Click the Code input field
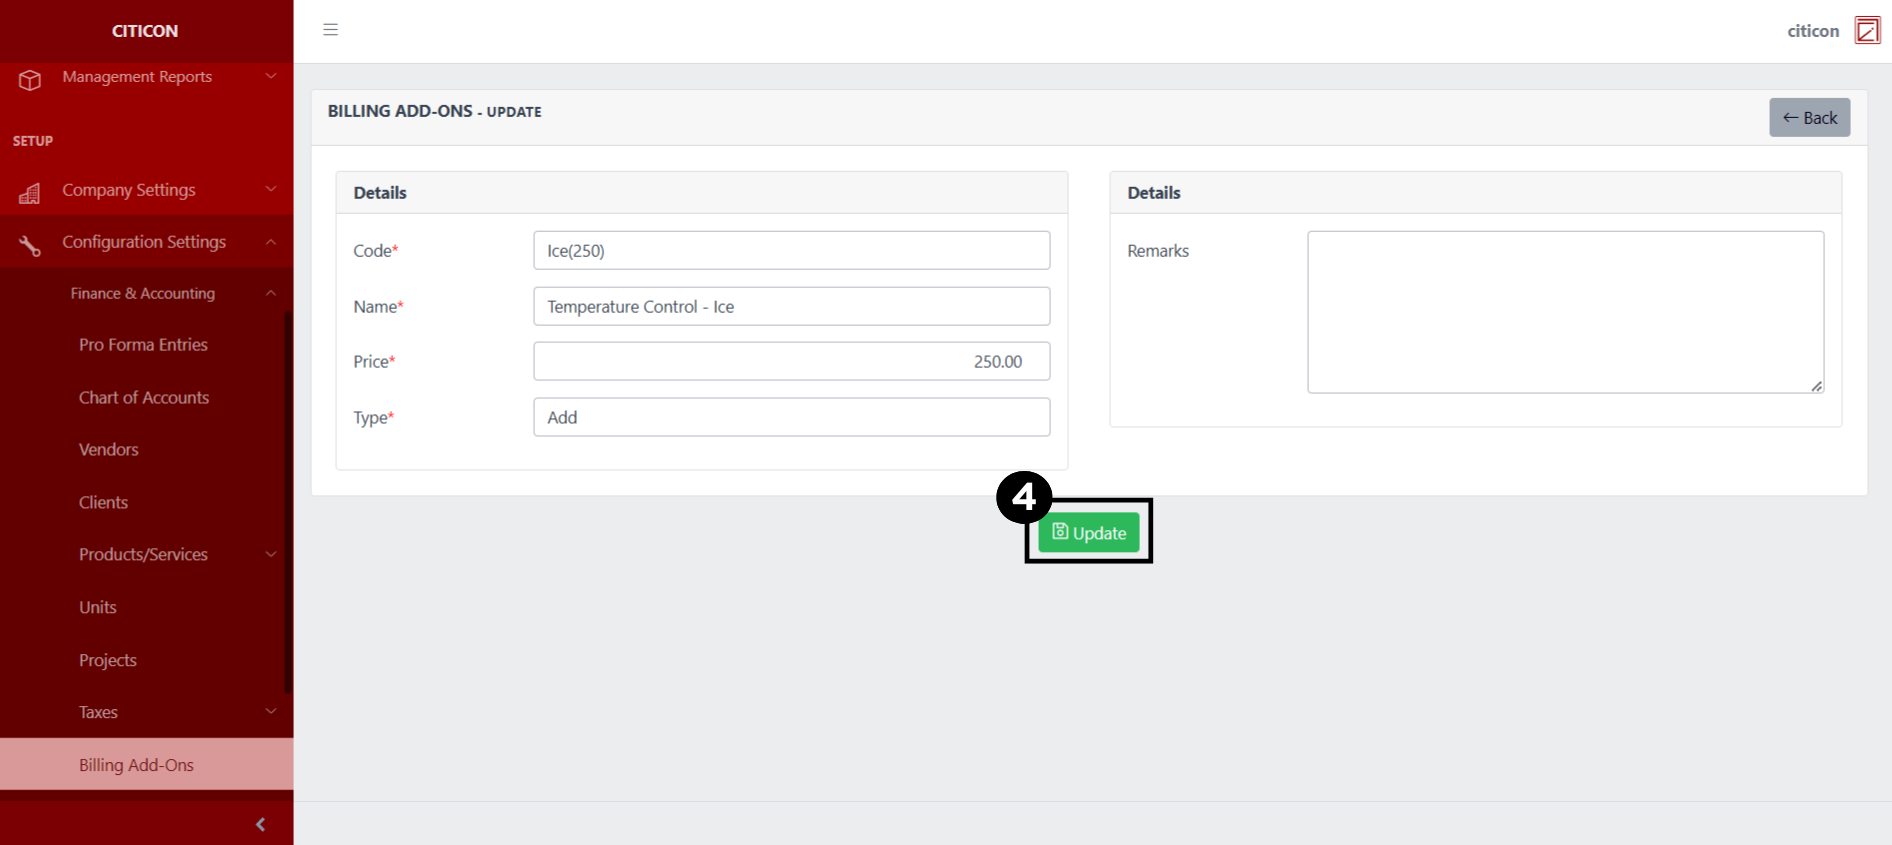Image resolution: width=1892 pixels, height=845 pixels. pyautogui.click(x=791, y=251)
